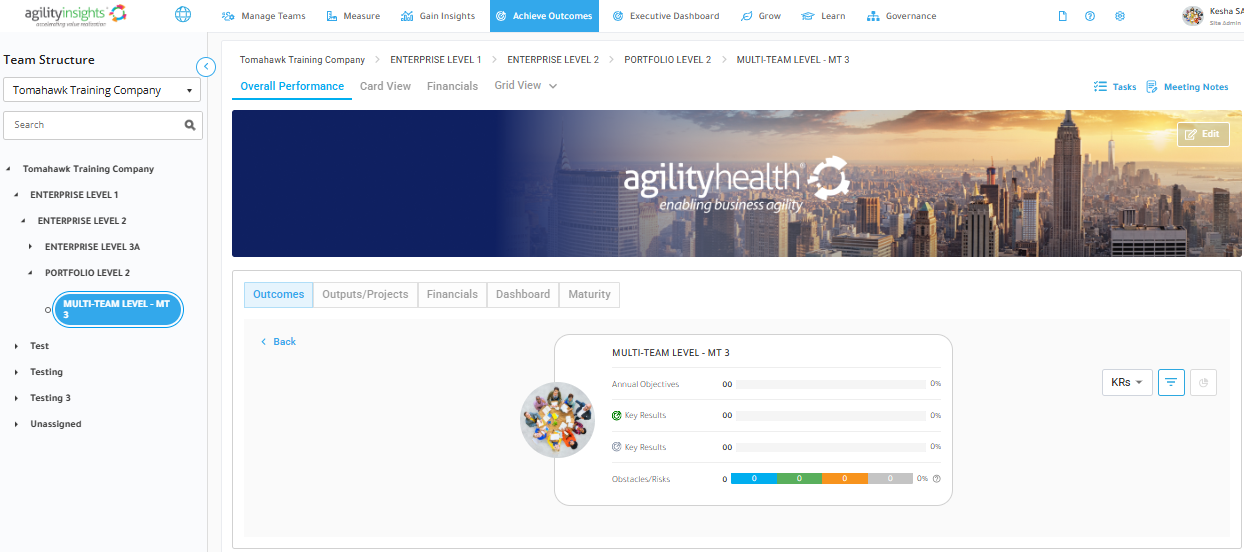1244x552 pixels.
Task: Open the Learn menu
Action: pyautogui.click(x=823, y=16)
